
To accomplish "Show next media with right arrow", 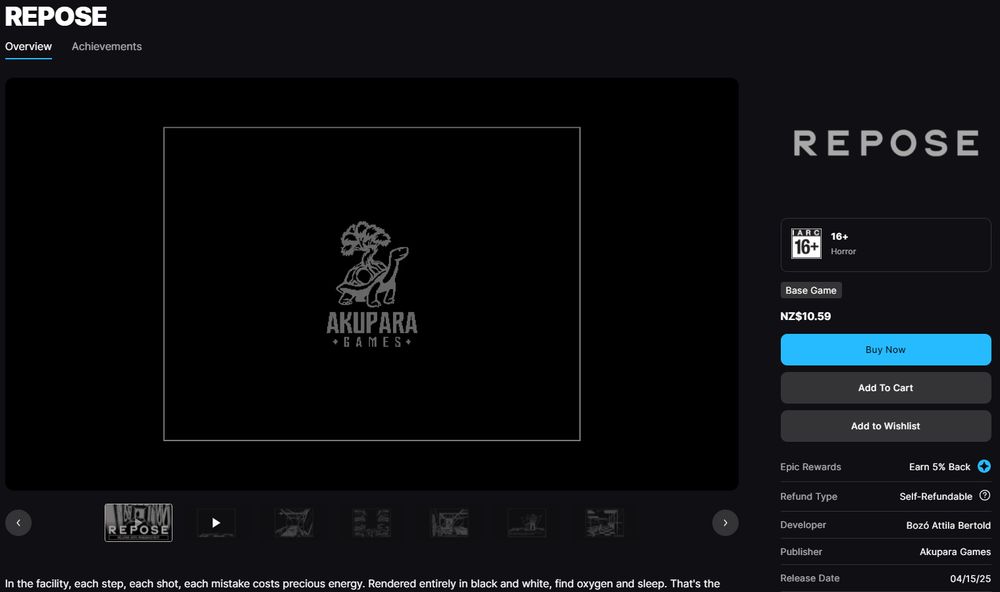I will [725, 523].
